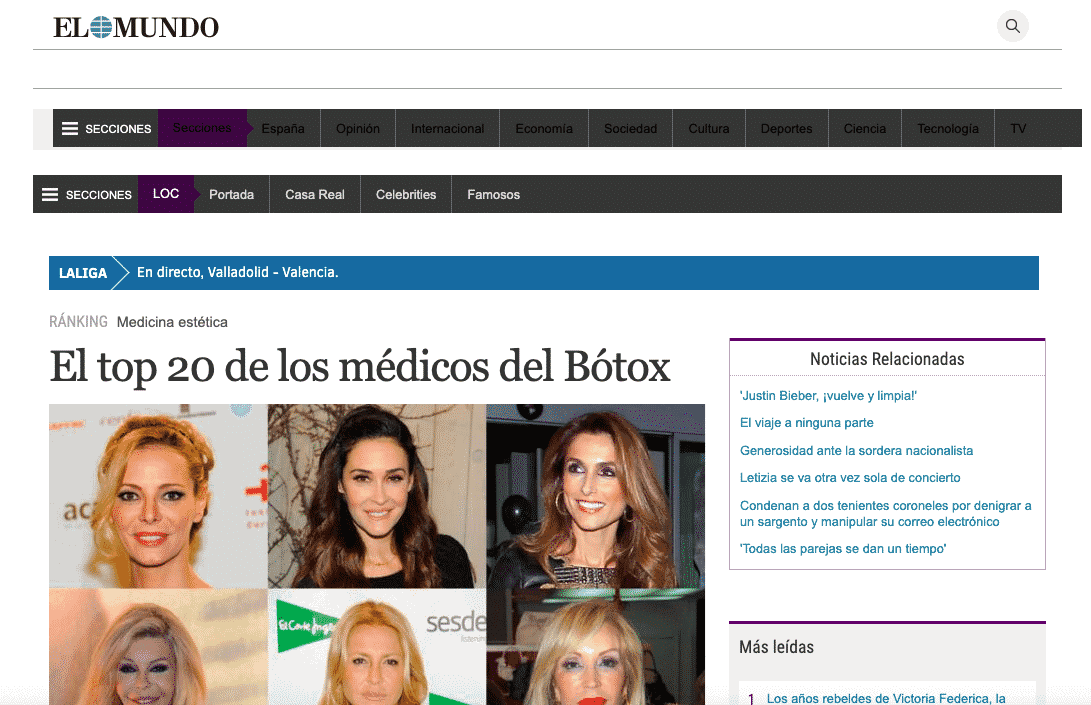This screenshot has width=1091, height=705.
Task: Open the Casa Real tab
Action: 315,195
